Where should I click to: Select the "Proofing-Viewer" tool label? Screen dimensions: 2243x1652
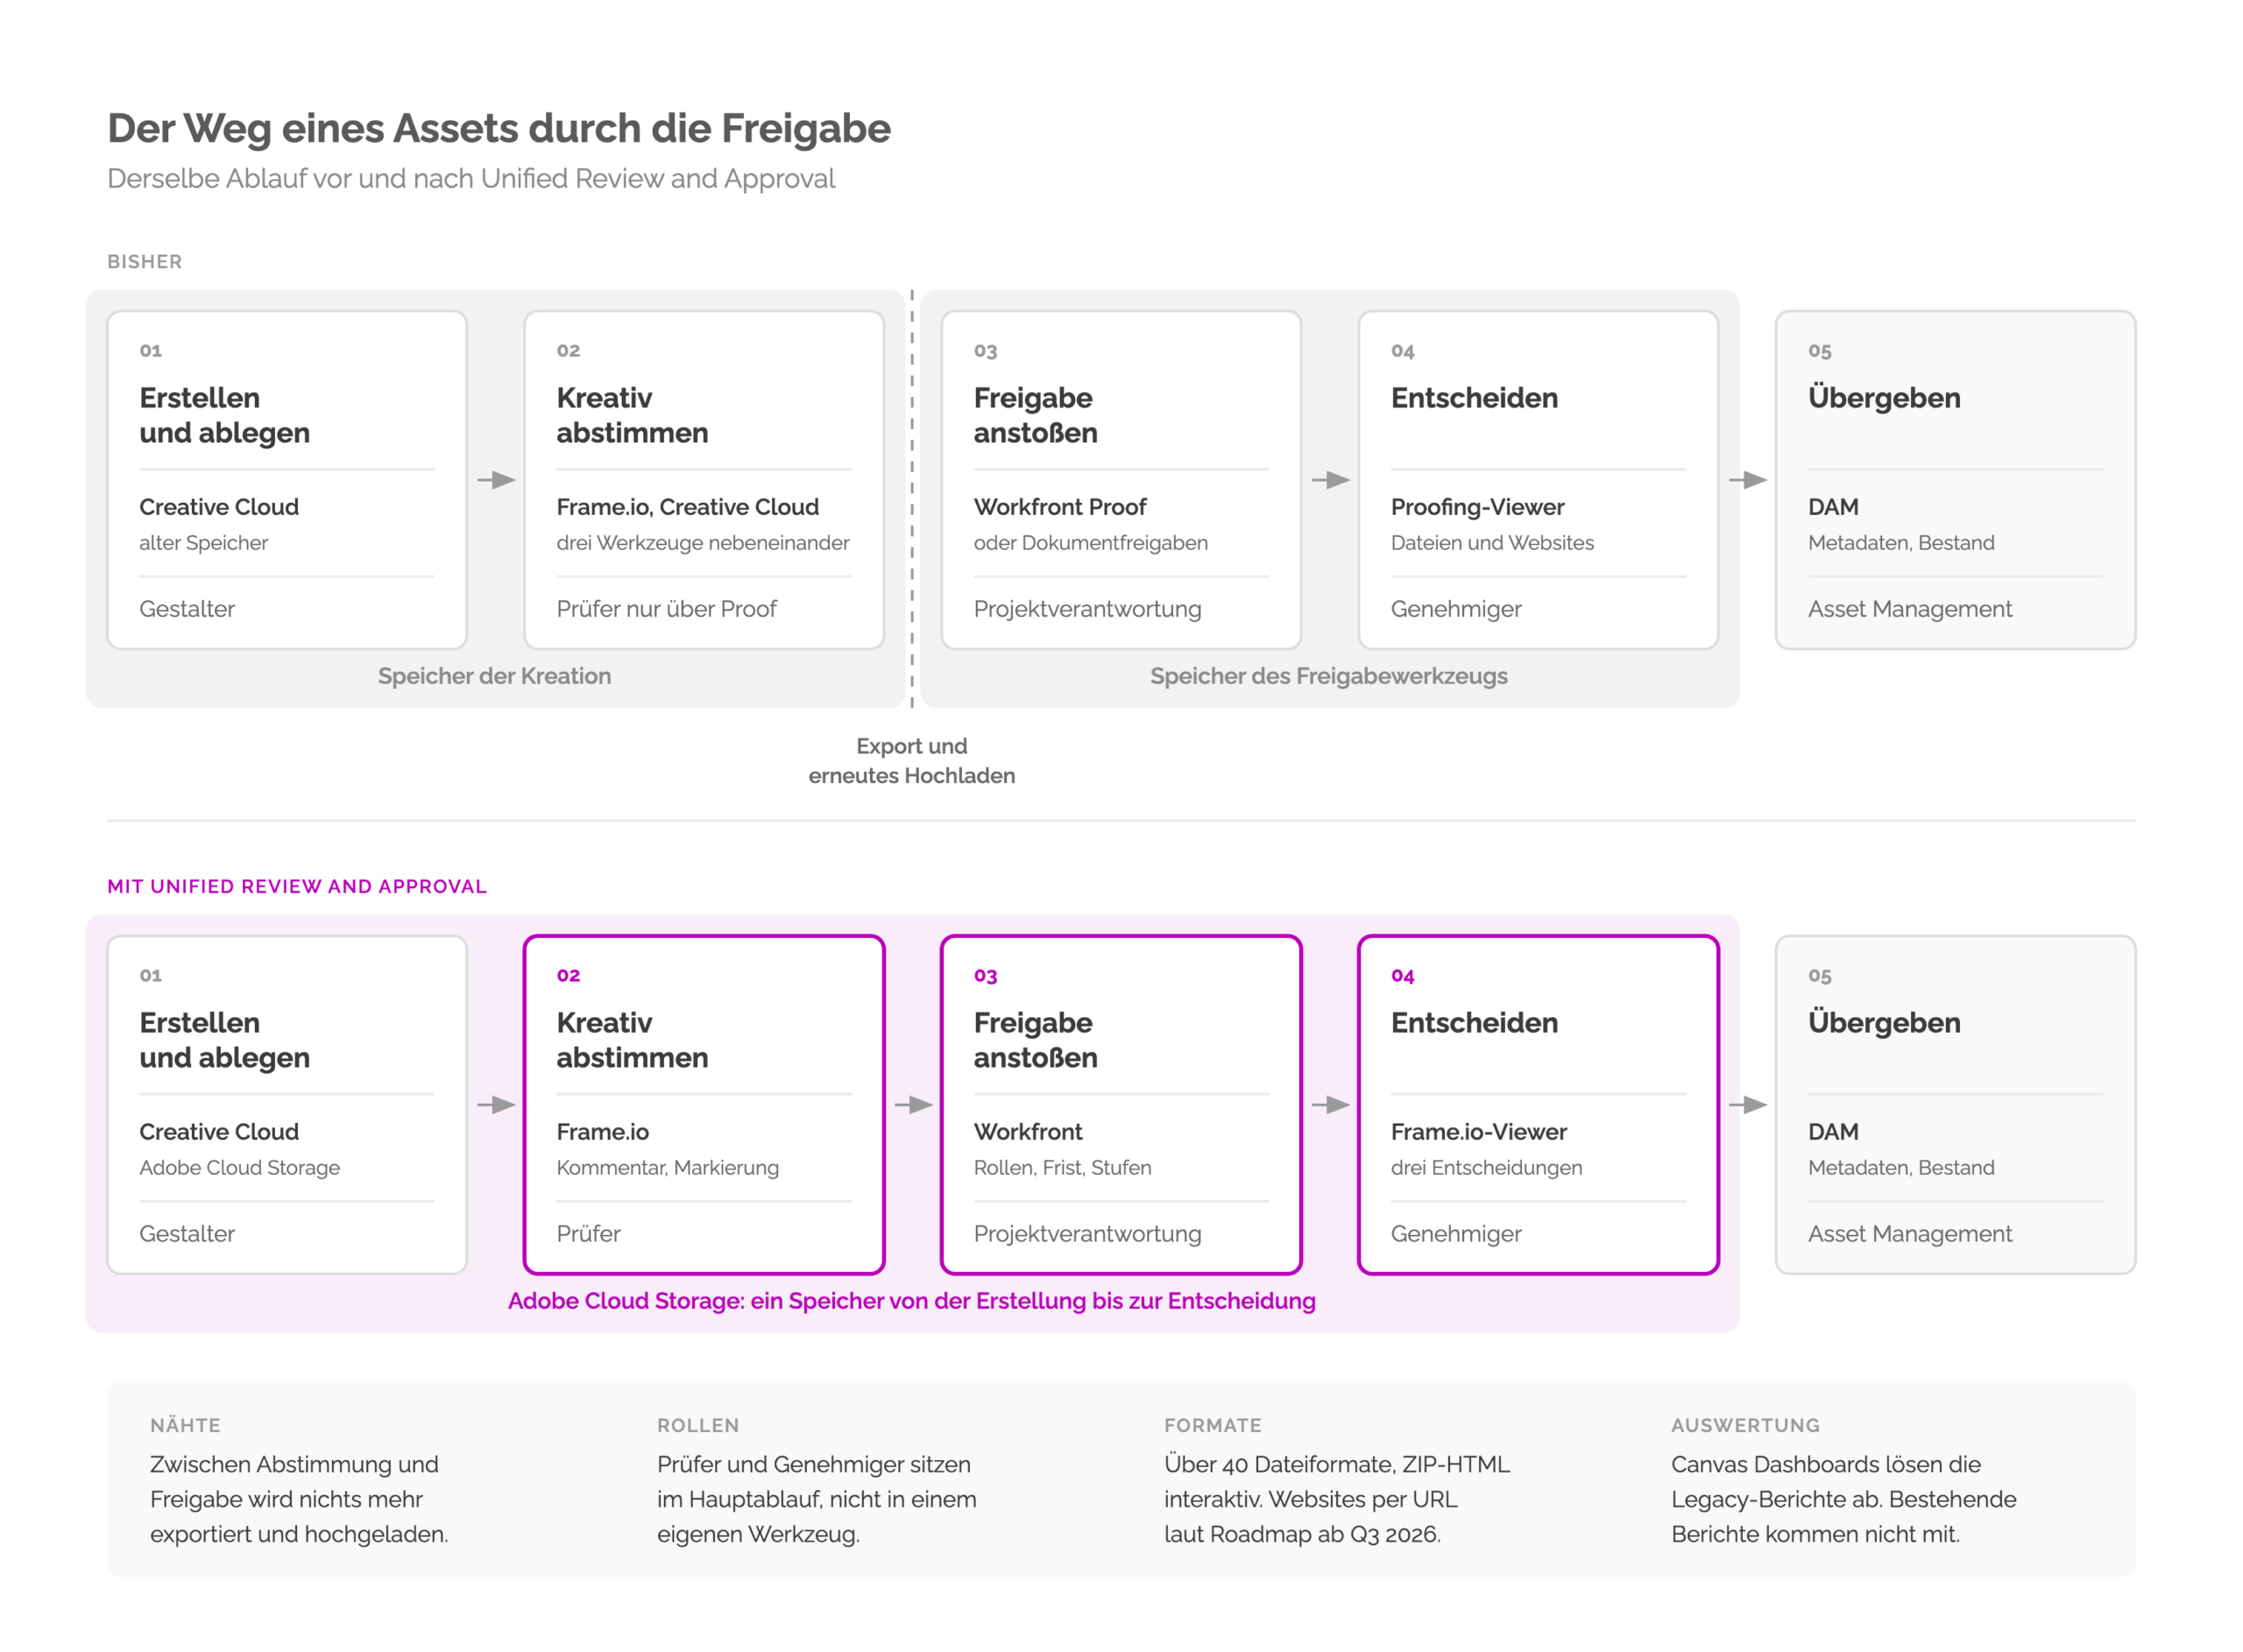pyautogui.click(x=1478, y=507)
